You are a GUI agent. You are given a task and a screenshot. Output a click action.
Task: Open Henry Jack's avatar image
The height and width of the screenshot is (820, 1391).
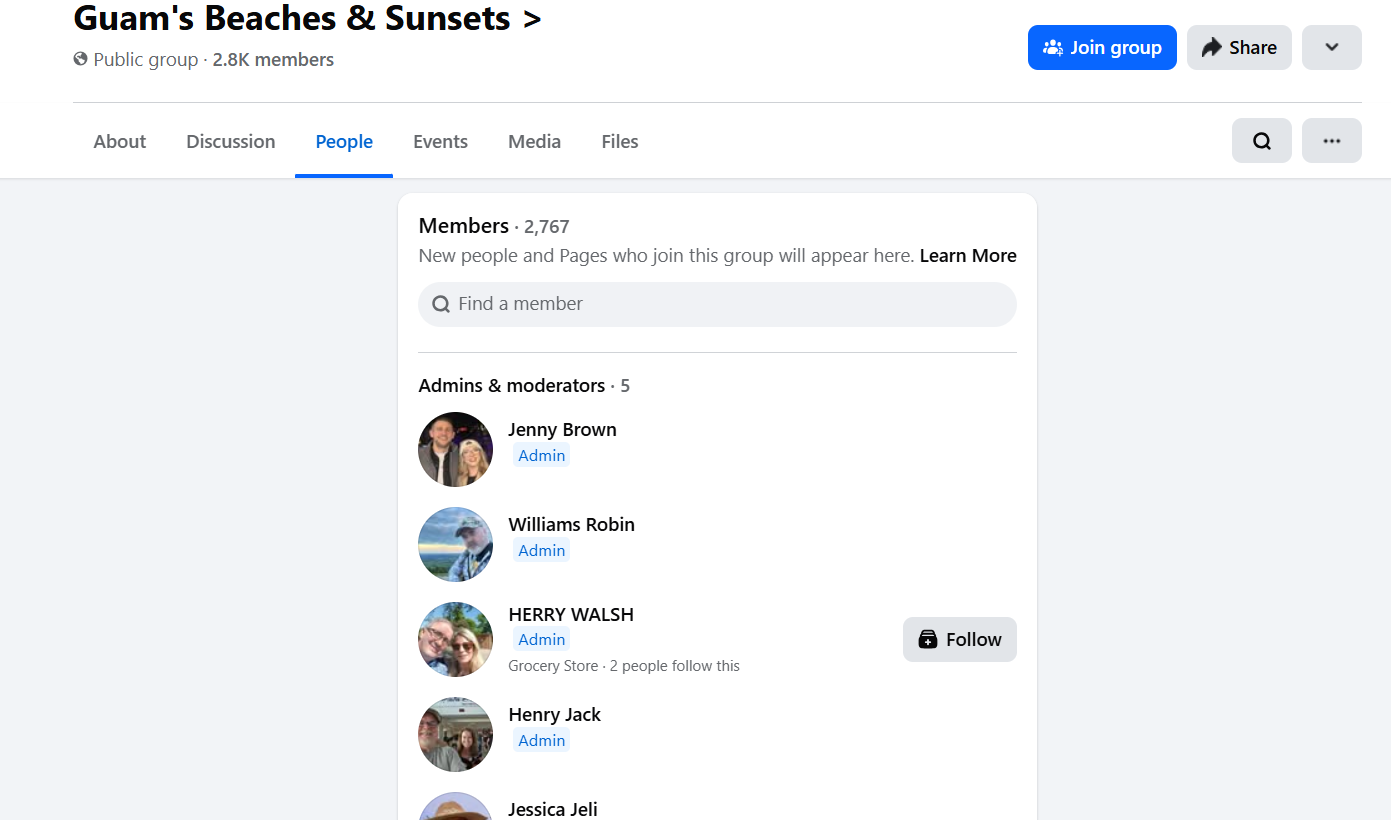tap(455, 734)
